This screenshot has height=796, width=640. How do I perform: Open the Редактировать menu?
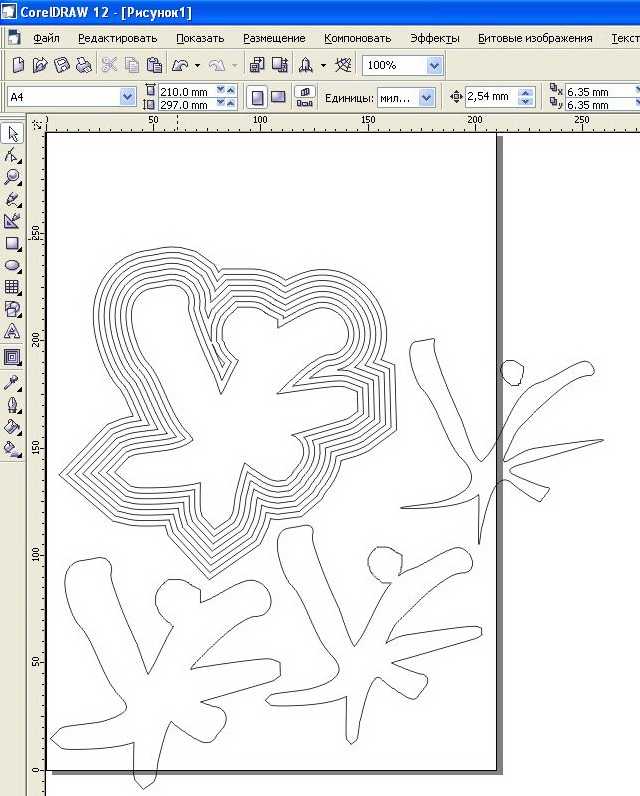click(117, 39)
